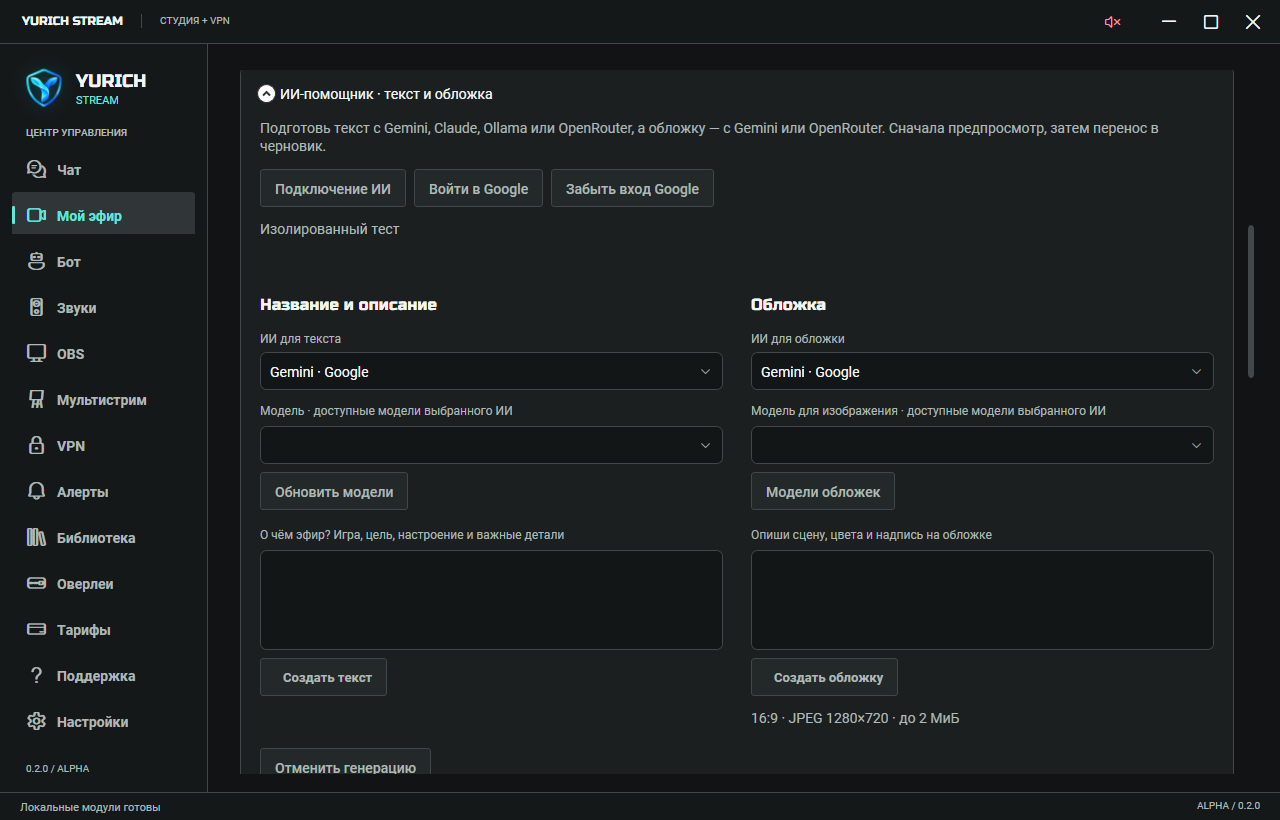Screen dimensions: 1280x820
Task: Click the red muted speaker icon in title bar
Action: point(1112,22)
